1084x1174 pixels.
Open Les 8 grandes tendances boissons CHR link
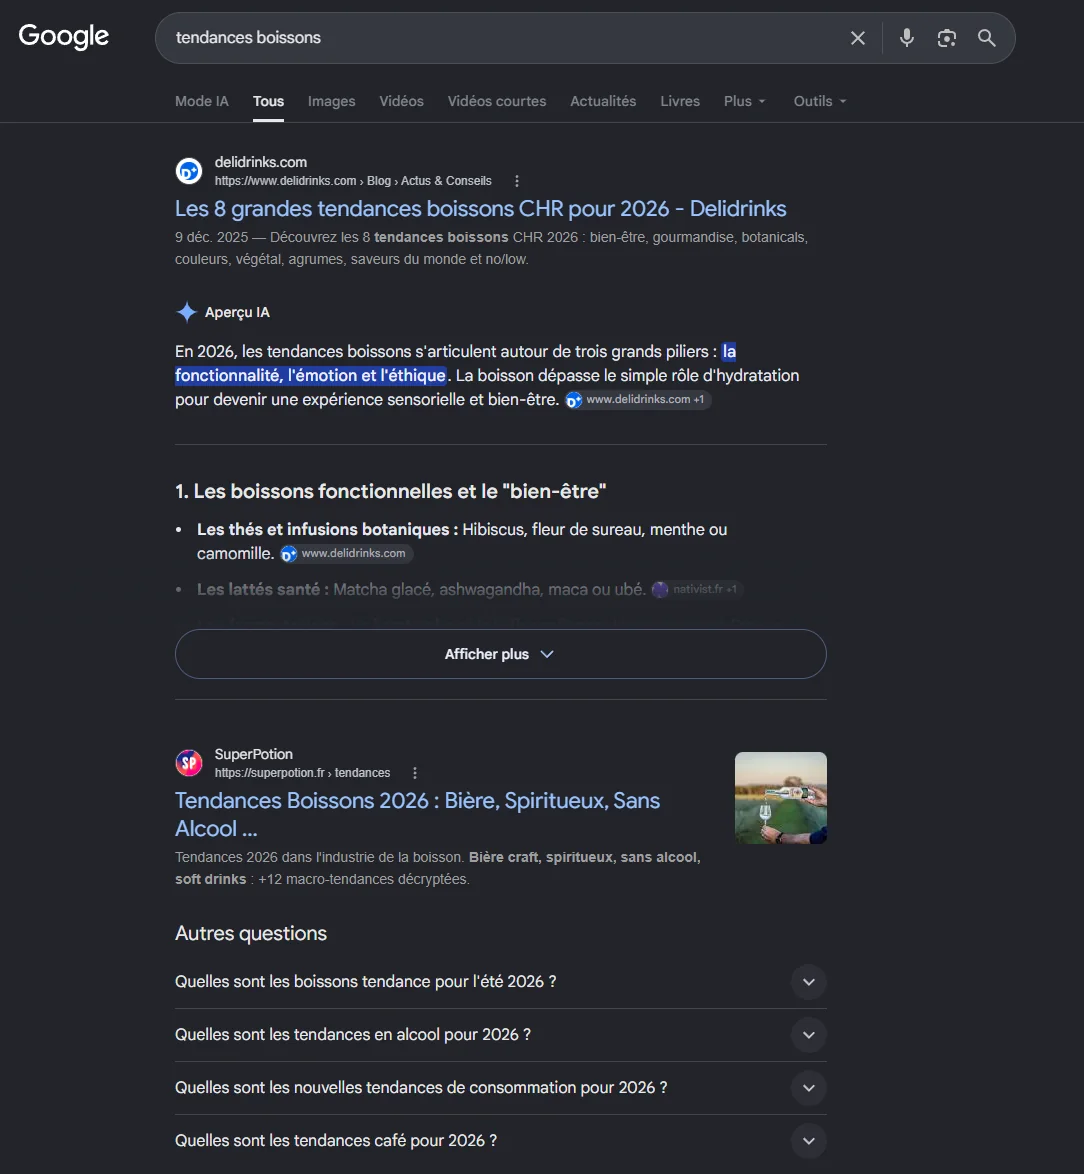click(x=481, y=208)
